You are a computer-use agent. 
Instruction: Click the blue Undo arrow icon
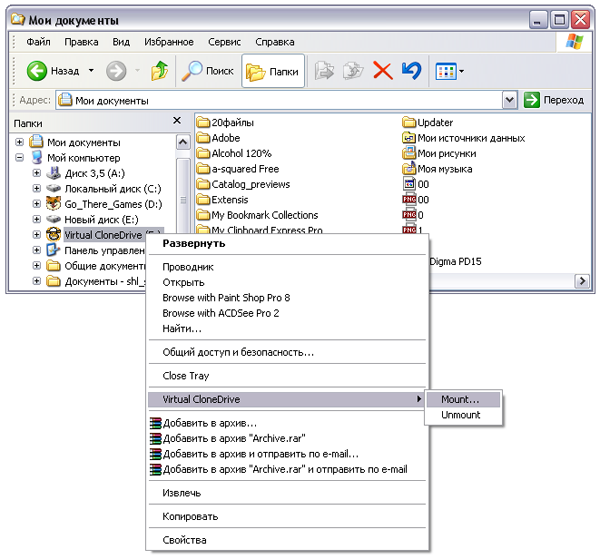click(412, 71)
